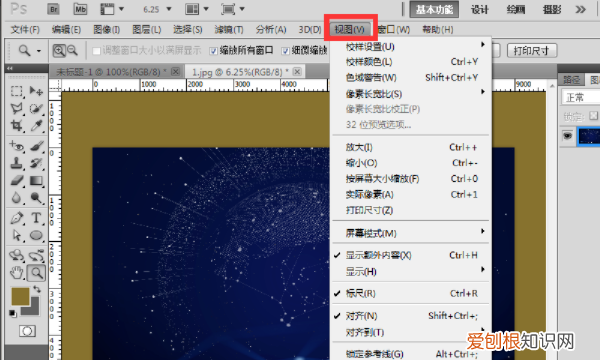The image size is (600, 360).
Task: Select the Dodge tool
Action: click(36, 198)
